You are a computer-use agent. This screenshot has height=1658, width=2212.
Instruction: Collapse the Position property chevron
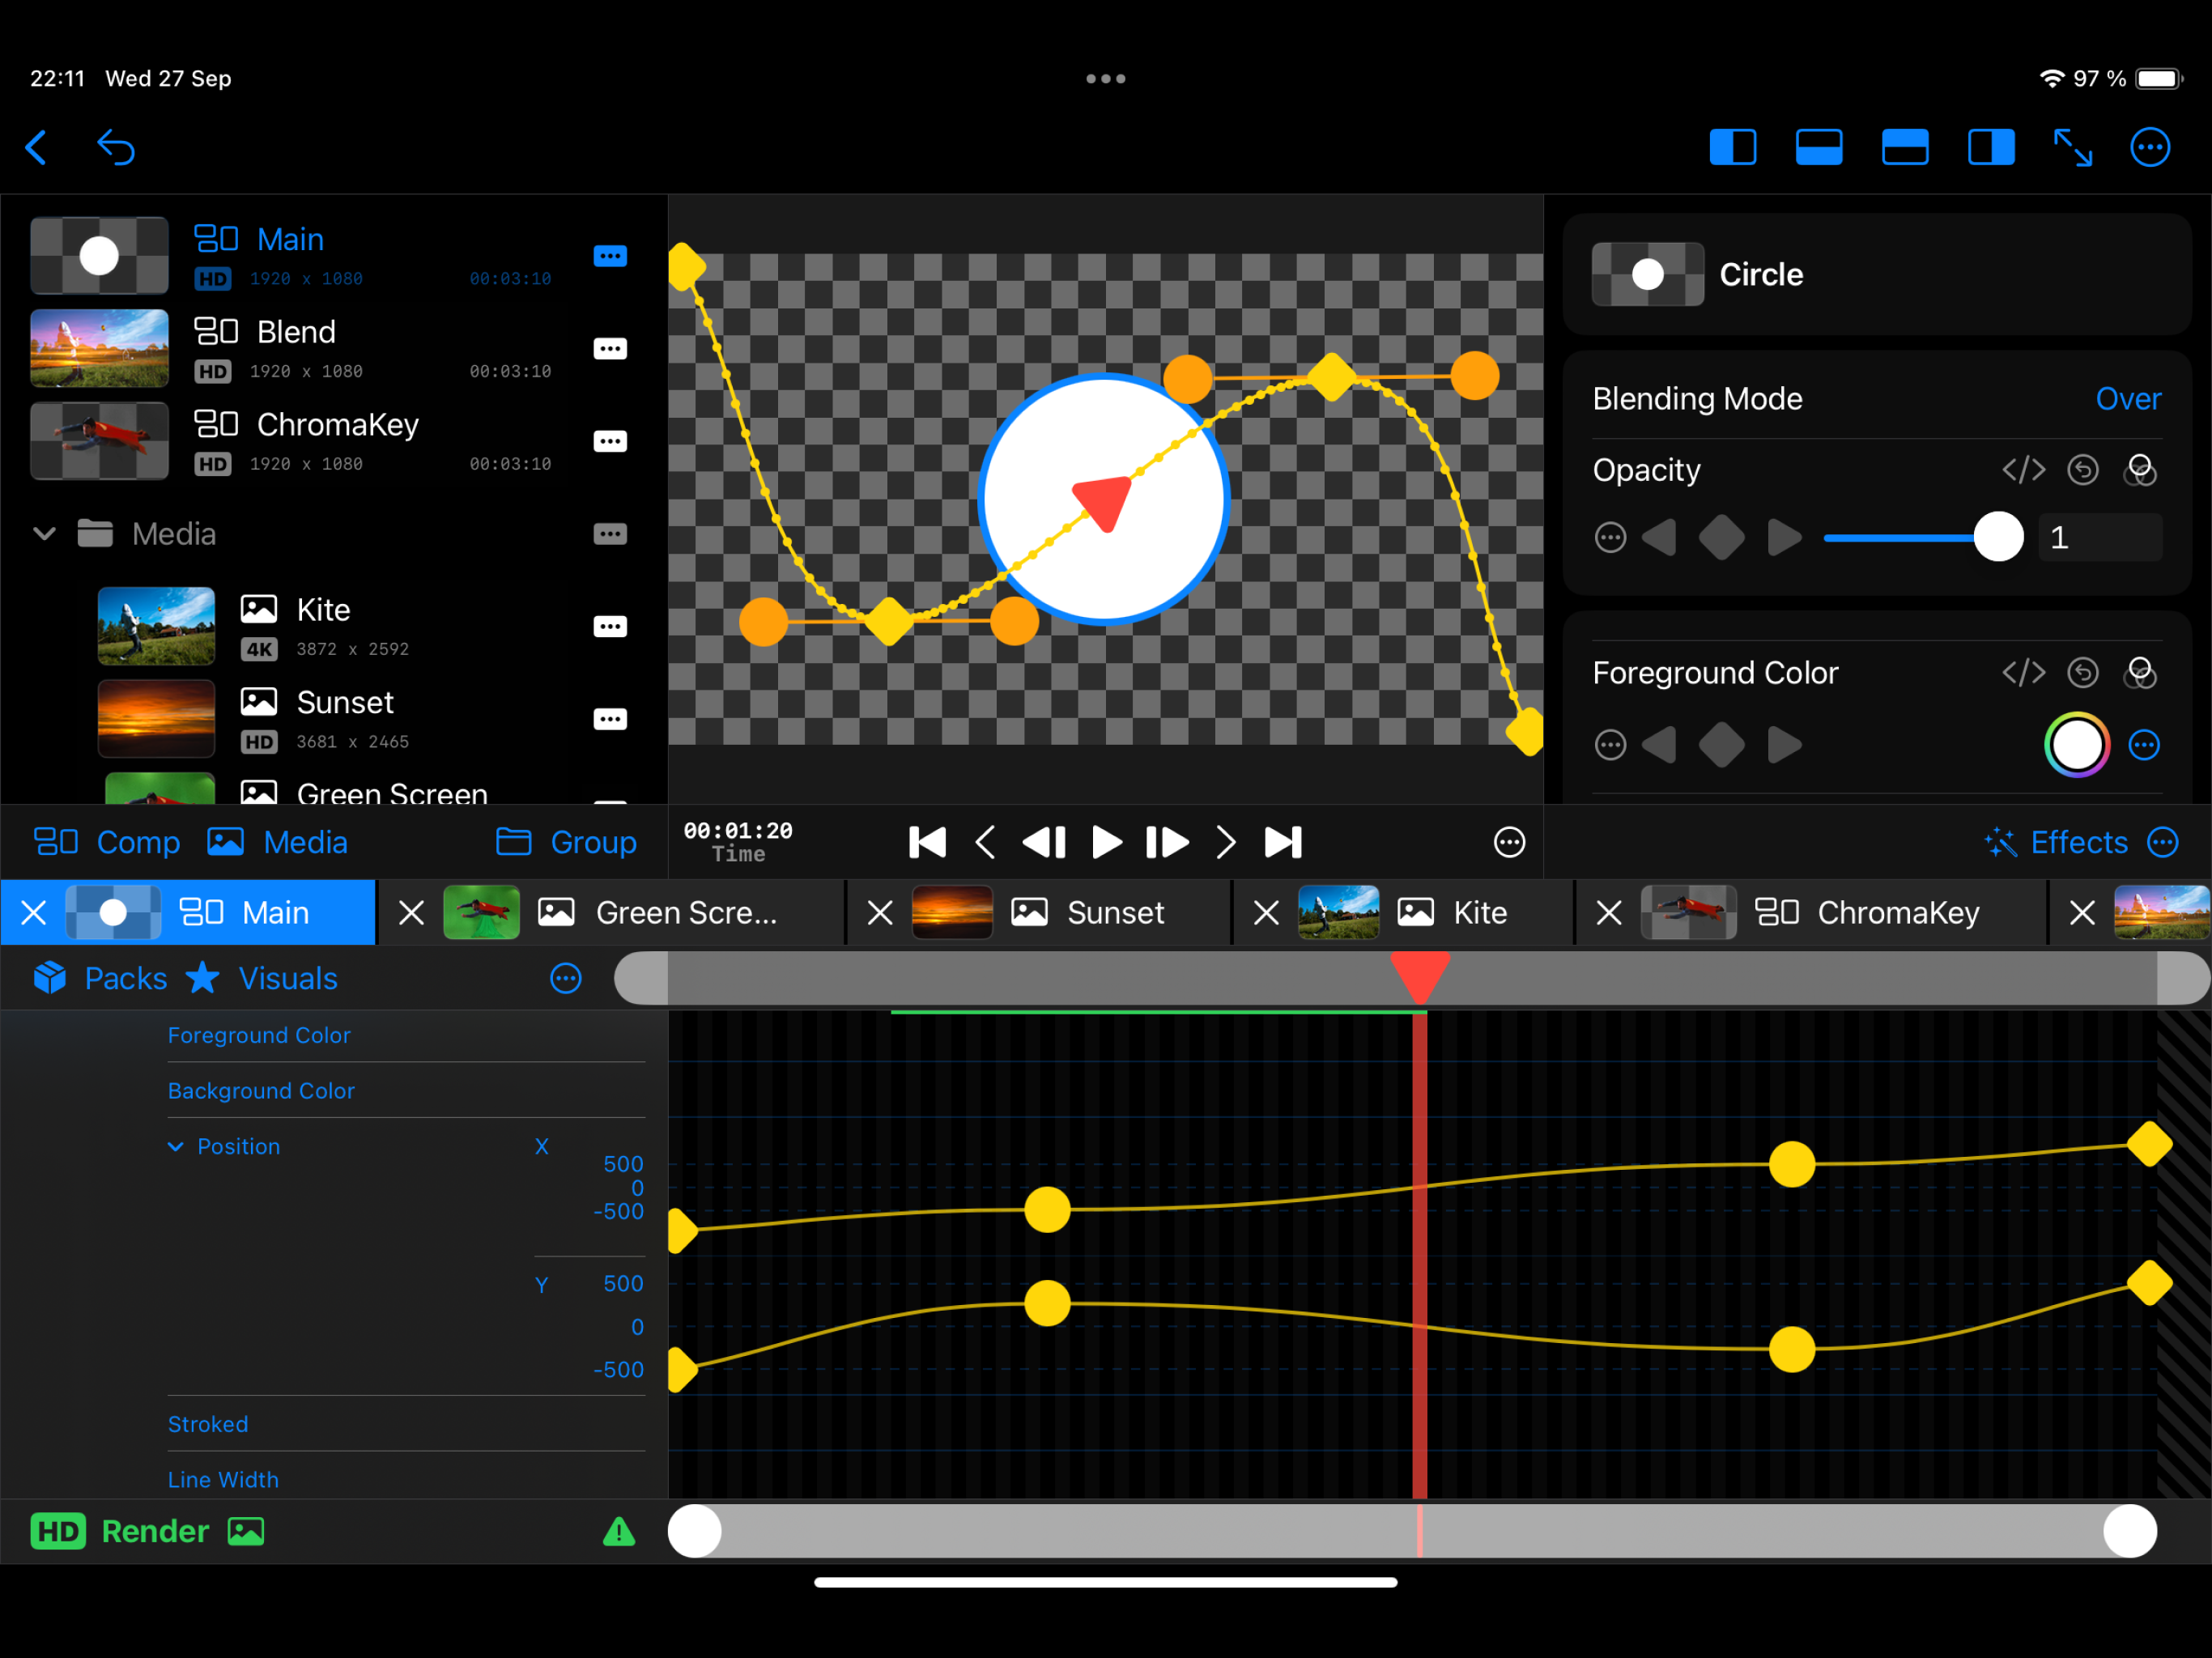176,1147
